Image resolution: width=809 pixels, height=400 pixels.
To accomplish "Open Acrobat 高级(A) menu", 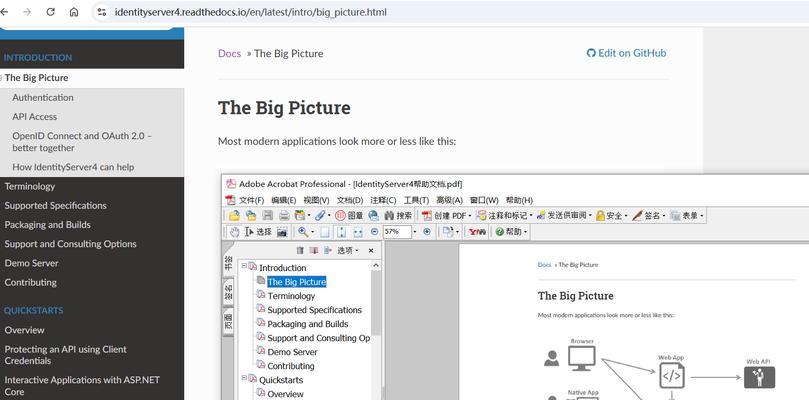I will point(449,200).
